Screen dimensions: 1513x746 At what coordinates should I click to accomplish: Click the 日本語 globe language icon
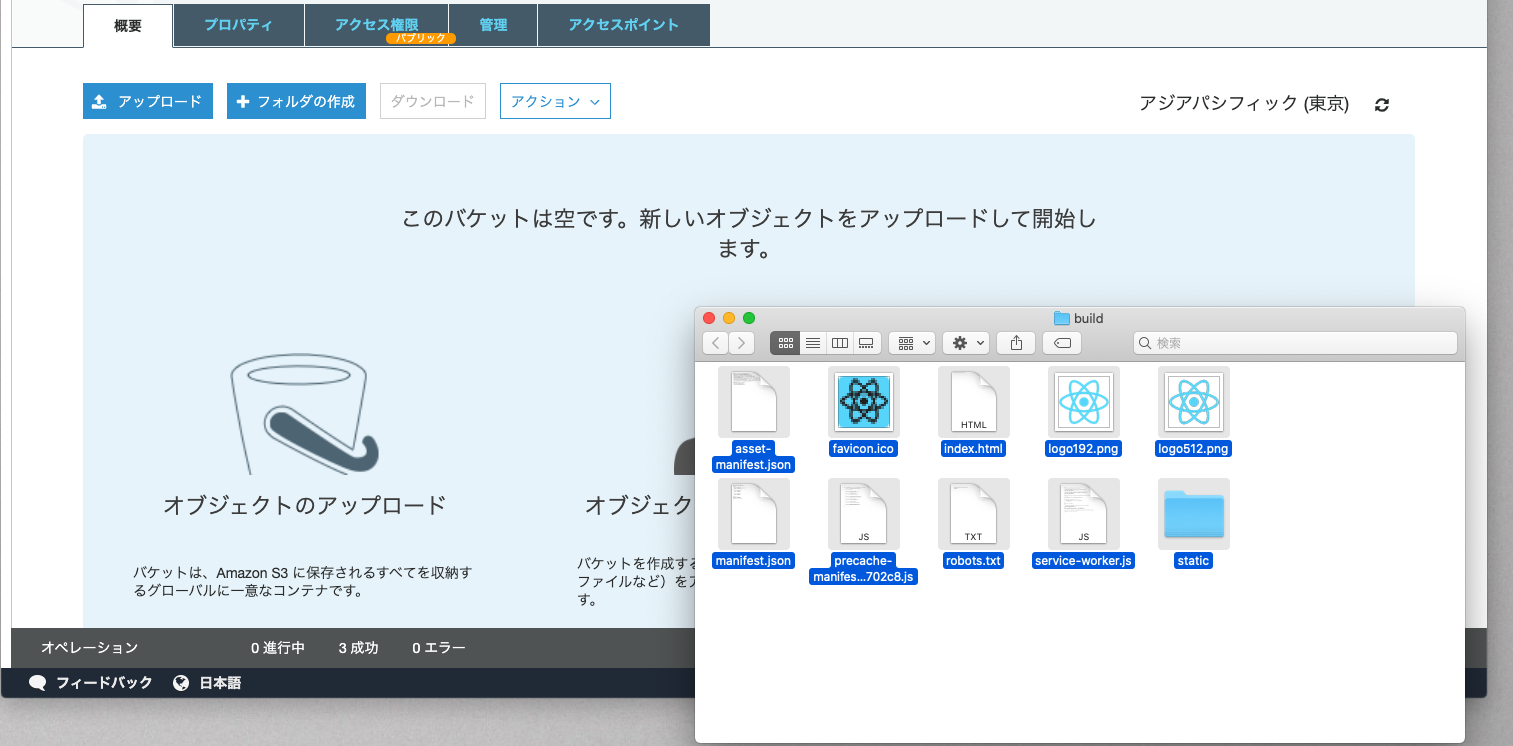[x=181, y=683]
